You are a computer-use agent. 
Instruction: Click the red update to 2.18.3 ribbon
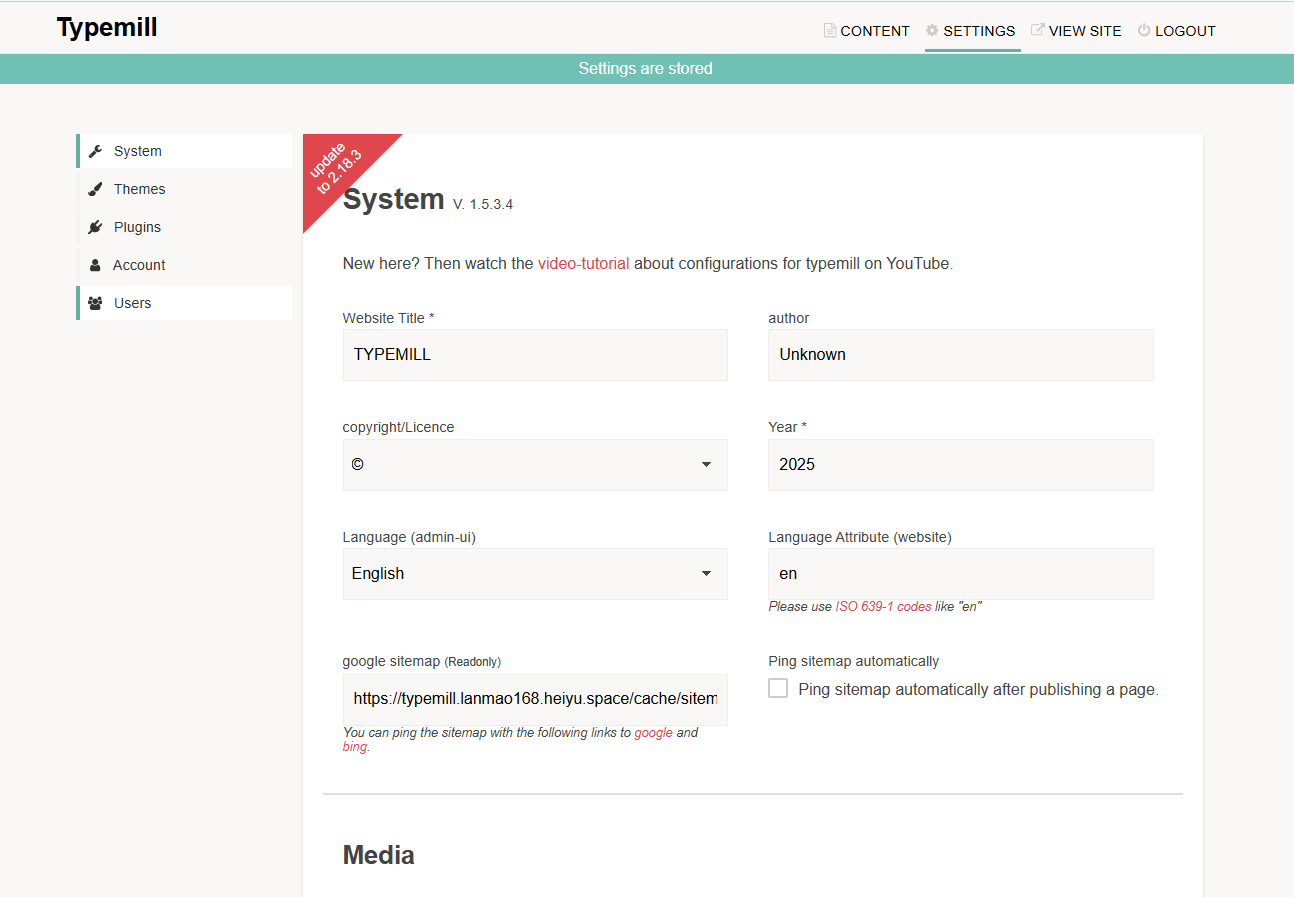tap(337, 168)
